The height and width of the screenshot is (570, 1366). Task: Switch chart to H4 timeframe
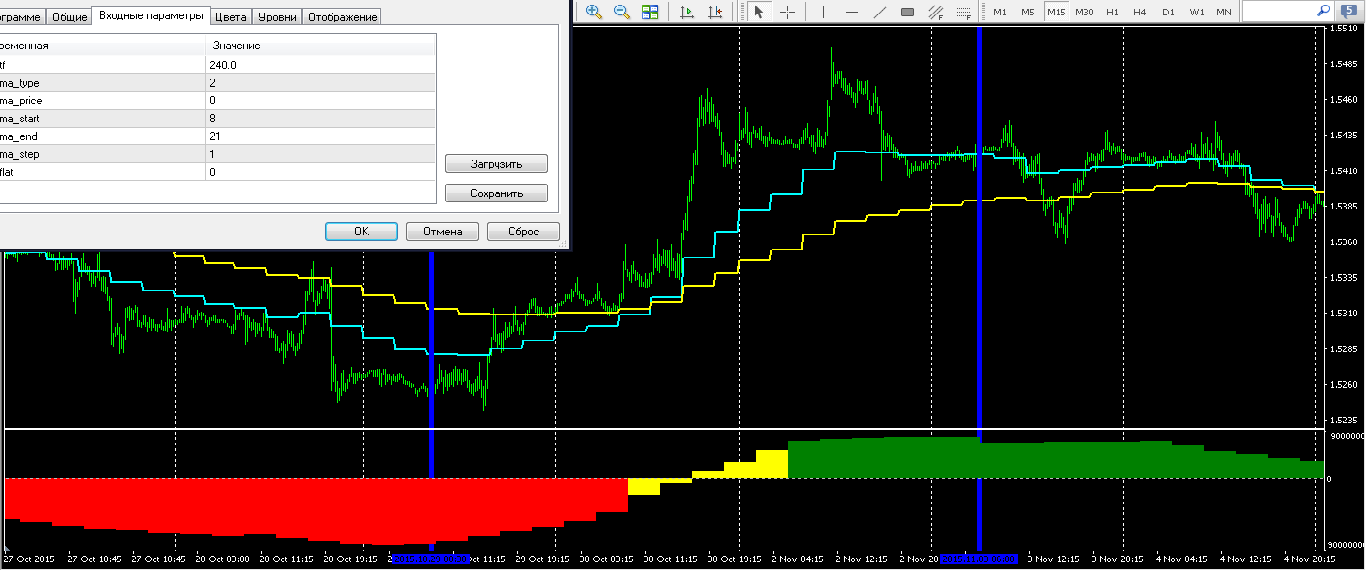click(1140, 12)
